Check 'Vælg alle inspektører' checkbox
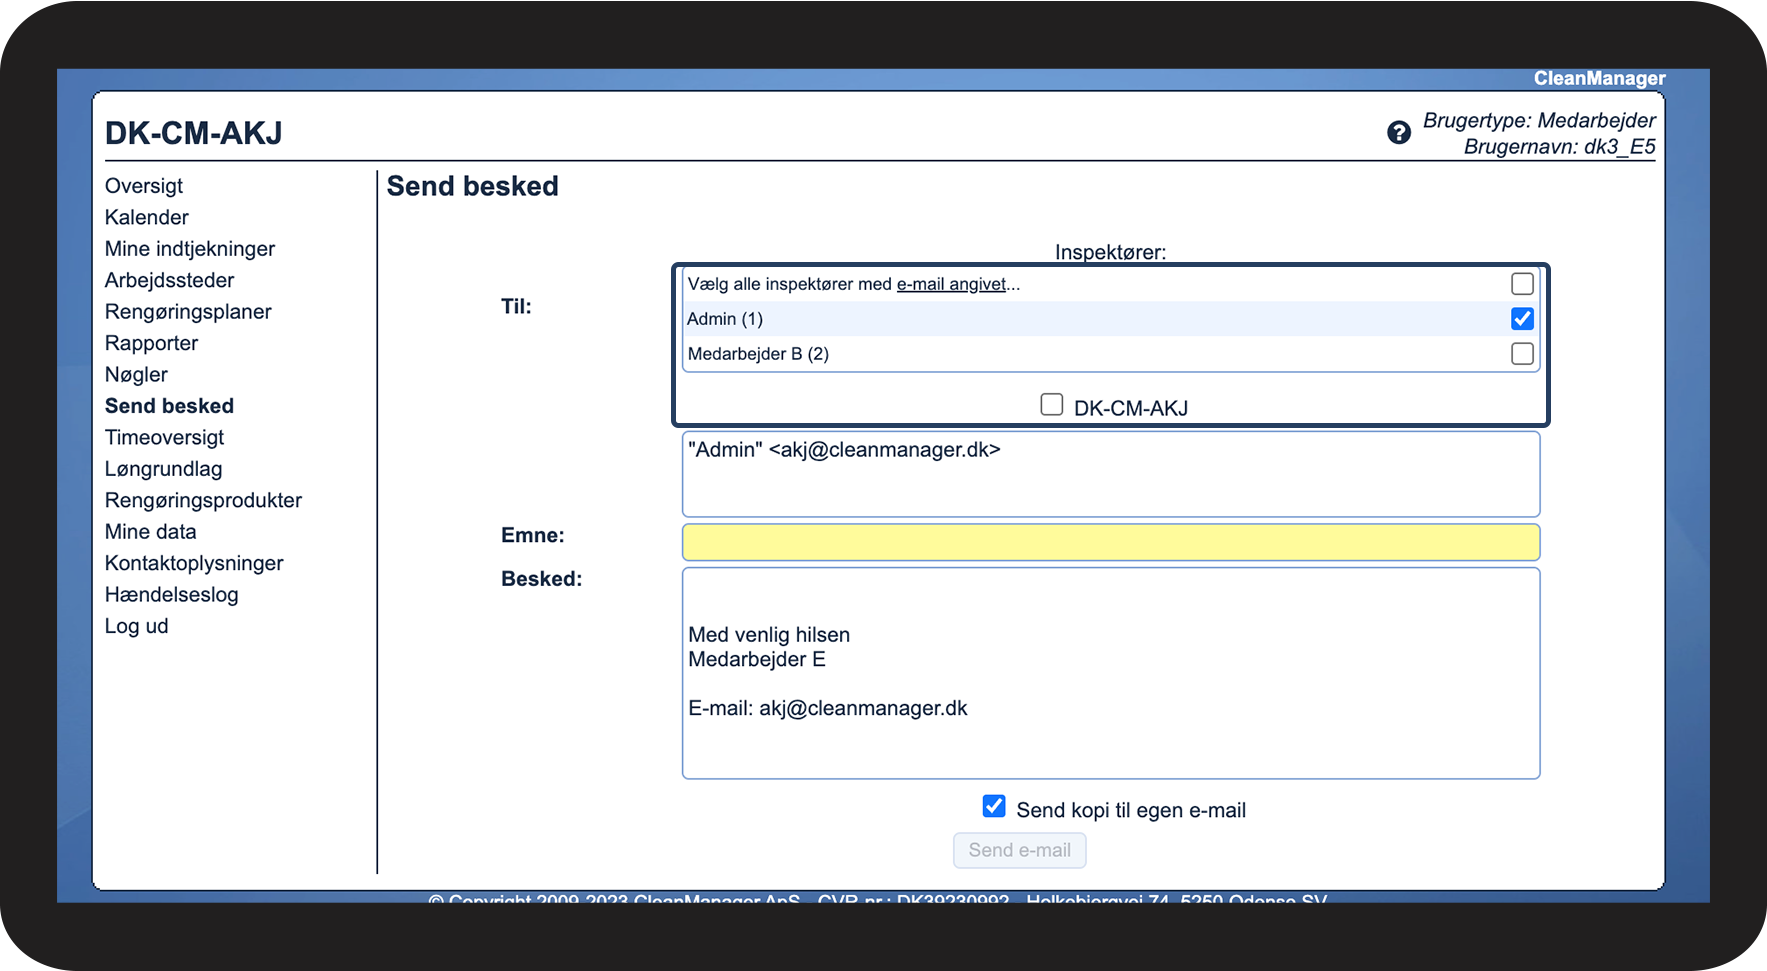 (x=1522, y=284)
